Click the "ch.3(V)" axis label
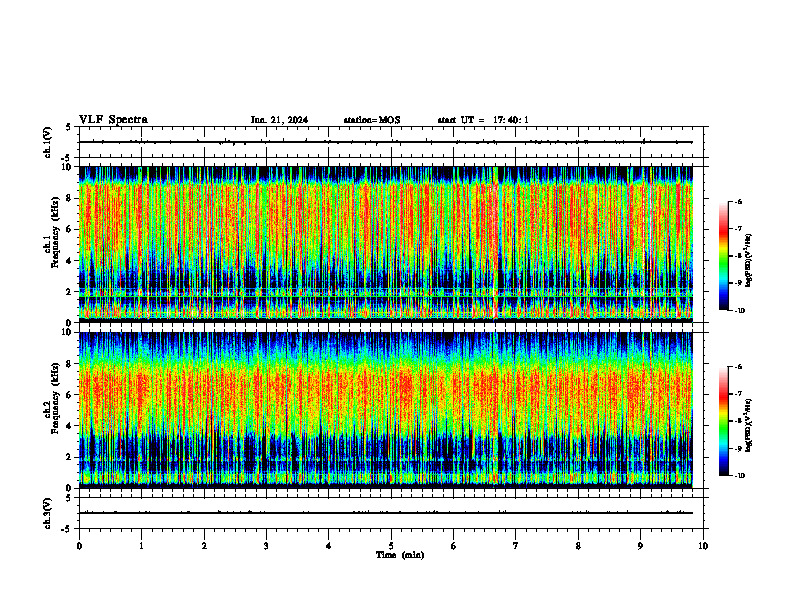 (x=47, y=513)
